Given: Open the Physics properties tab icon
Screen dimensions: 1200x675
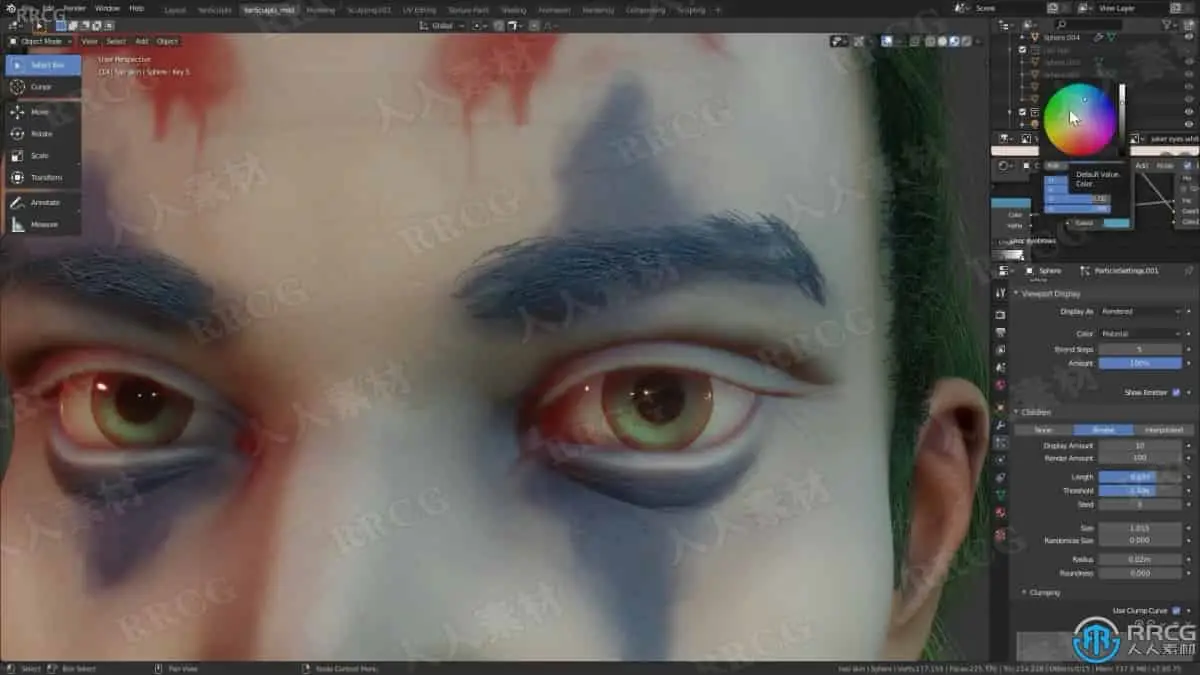Looking at the screenshot, I should pyautogui.click(x=1000, y=460).
